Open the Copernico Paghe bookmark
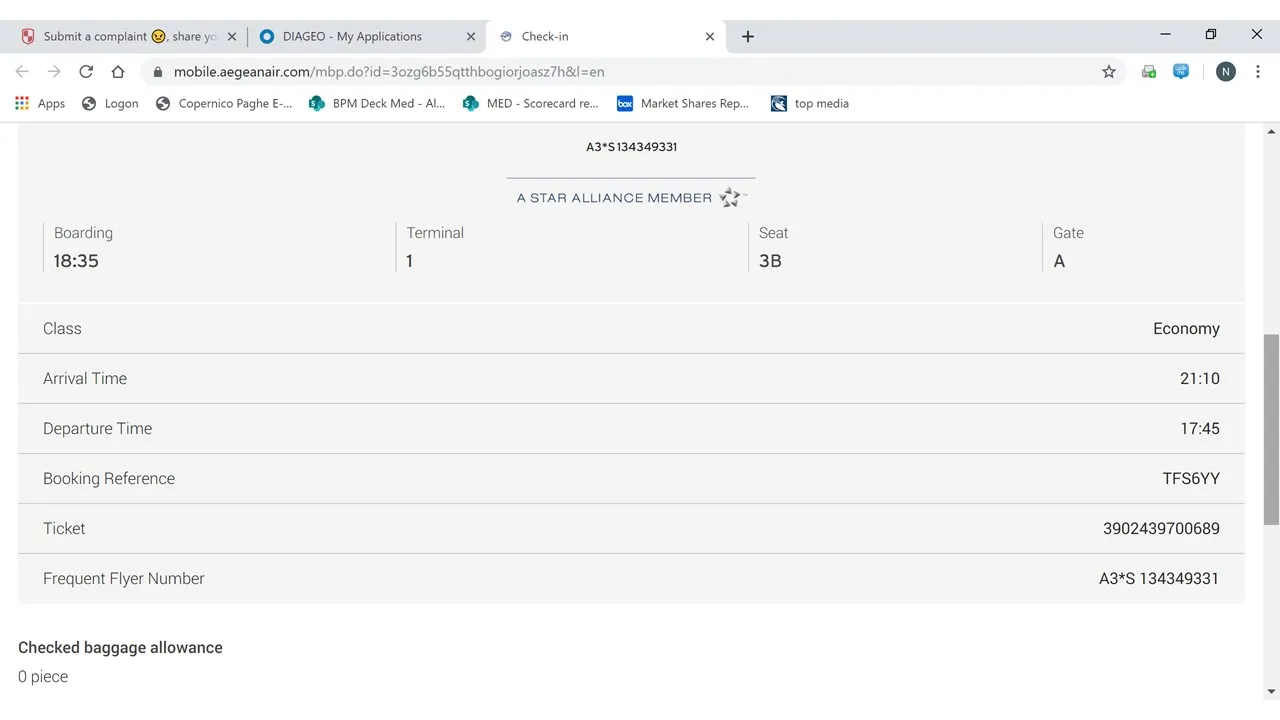1280x720 pixels. [x=224, y=103]
